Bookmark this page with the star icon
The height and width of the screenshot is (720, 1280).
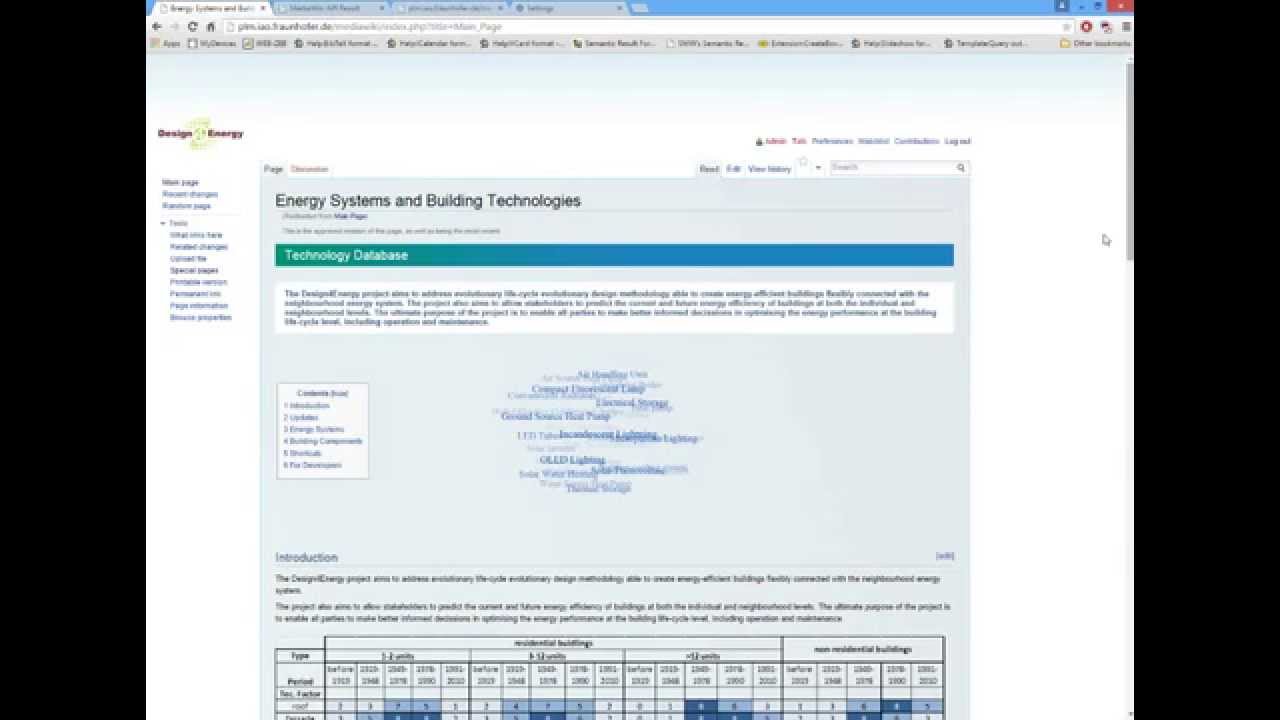1066,27
